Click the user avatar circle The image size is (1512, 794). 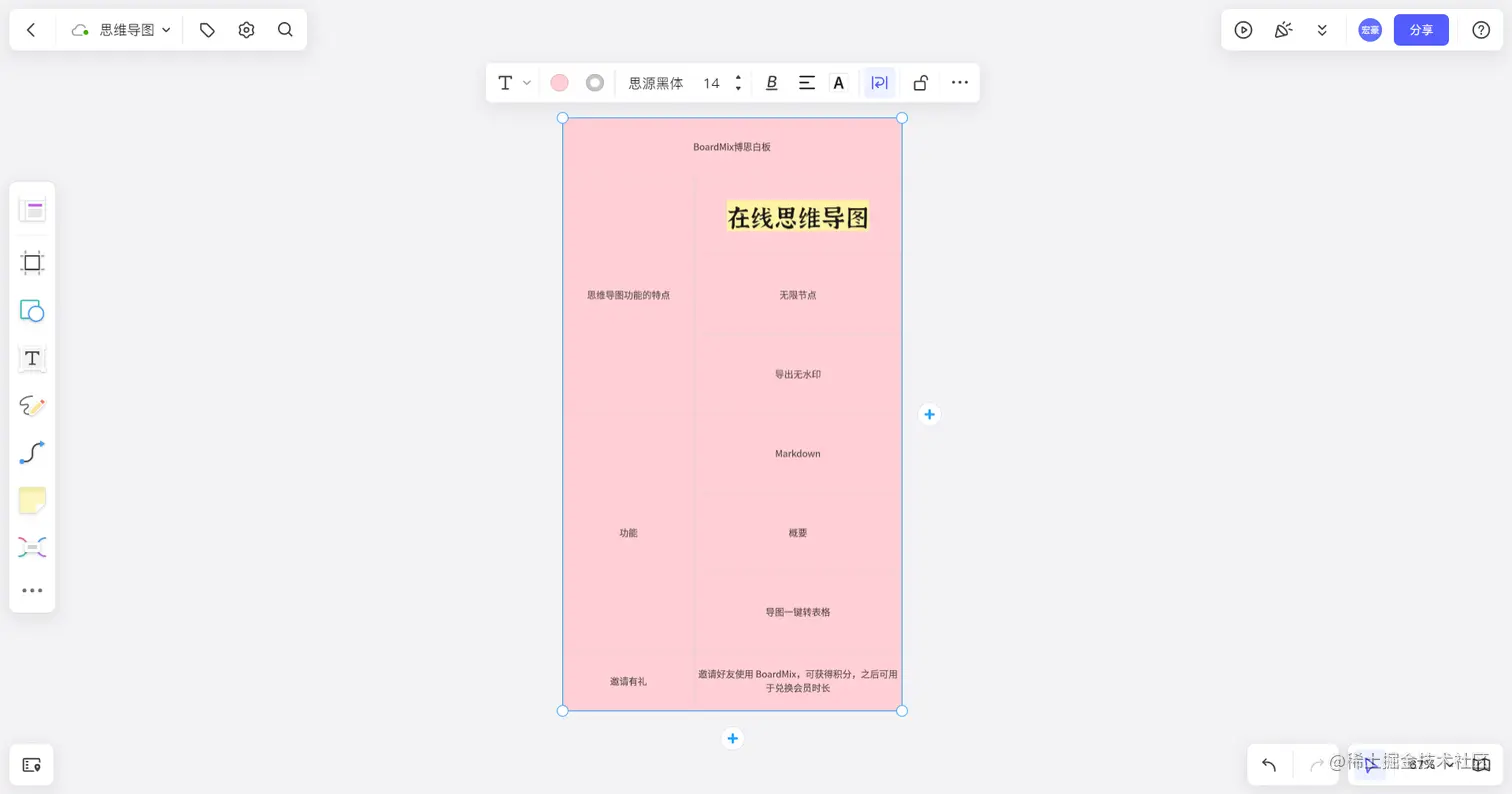click(x=1369, y=30)
